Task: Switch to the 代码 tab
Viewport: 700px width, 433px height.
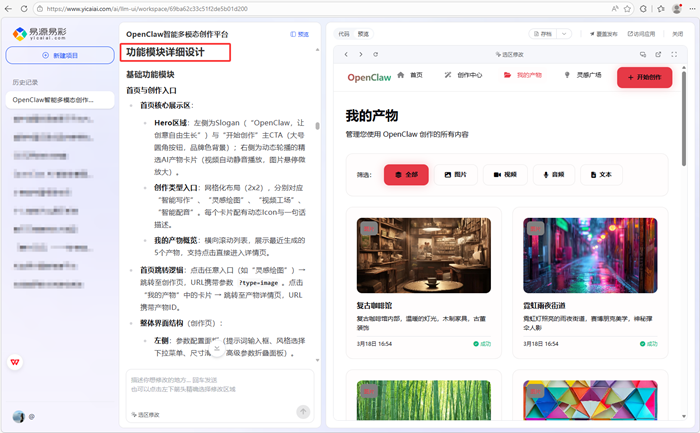Action: coord(344,33)
